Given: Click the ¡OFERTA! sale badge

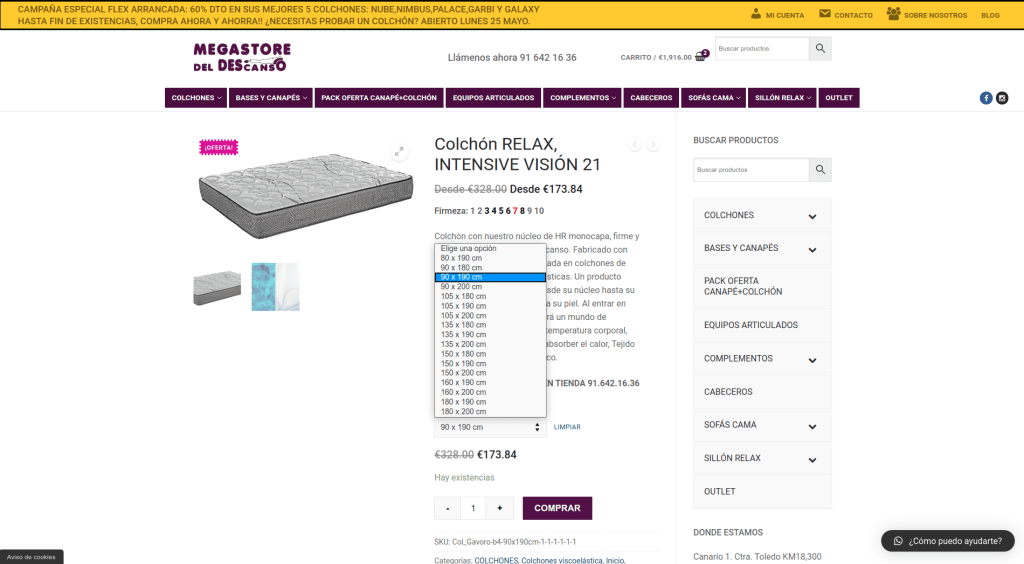Looking at the screenshot, I should tap(219, 148).
